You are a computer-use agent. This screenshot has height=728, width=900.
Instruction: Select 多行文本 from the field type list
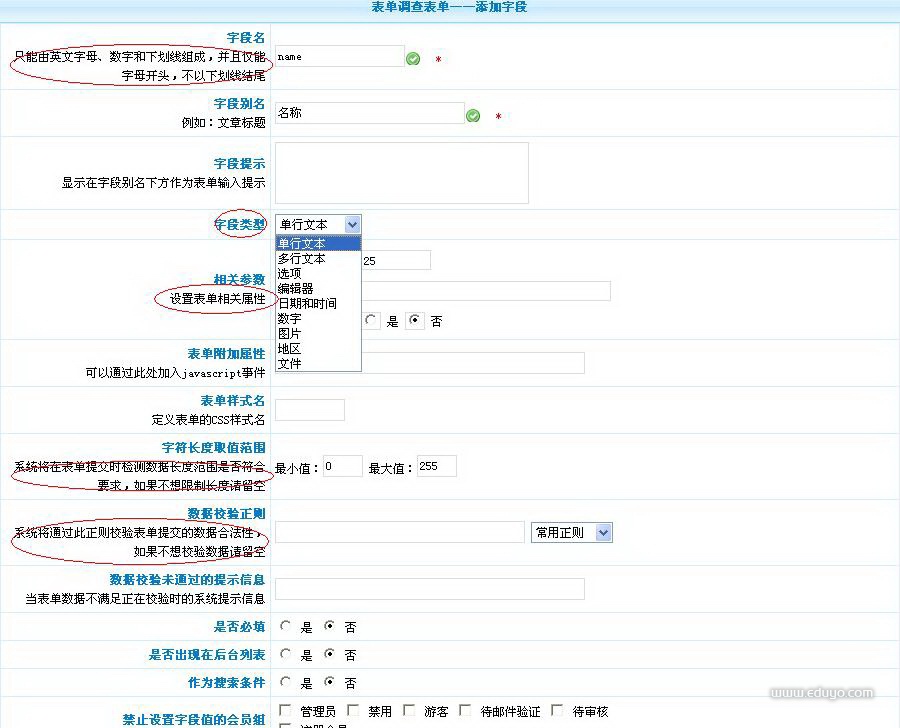302,259
